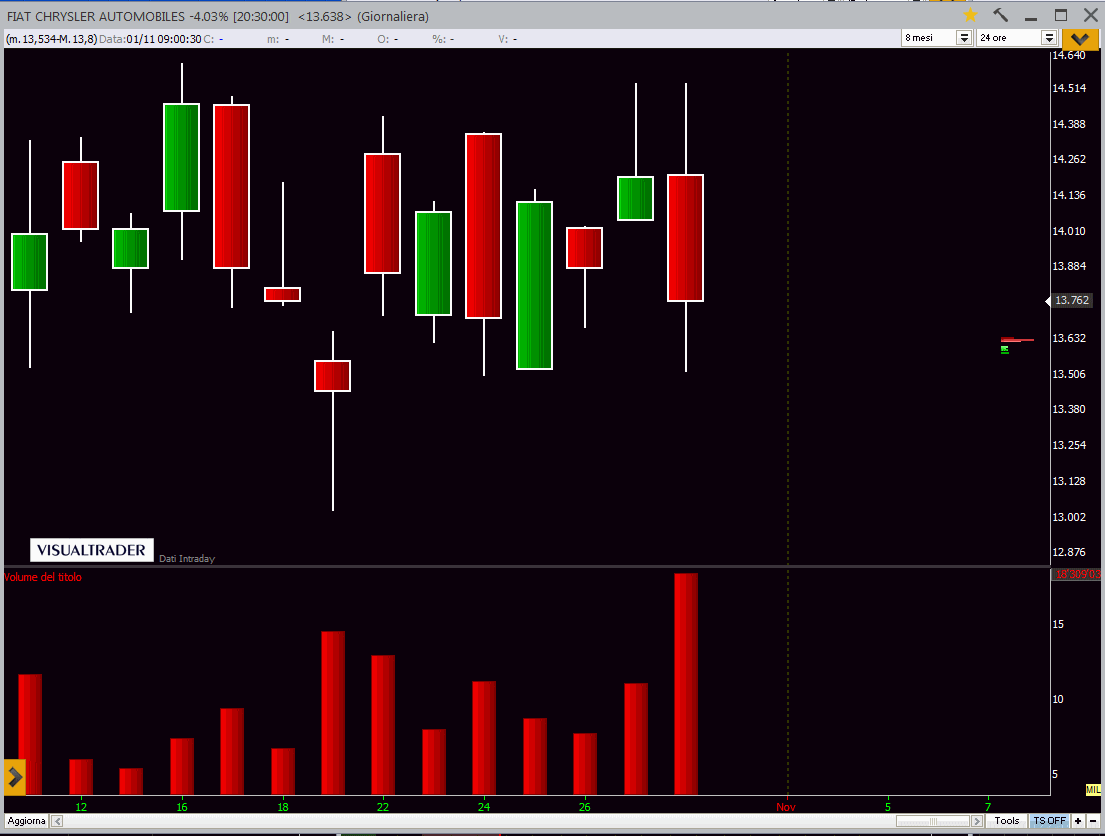Click the 'Nov' month marker on time axis
This screenshot has width=1105, height=836.
786,807
